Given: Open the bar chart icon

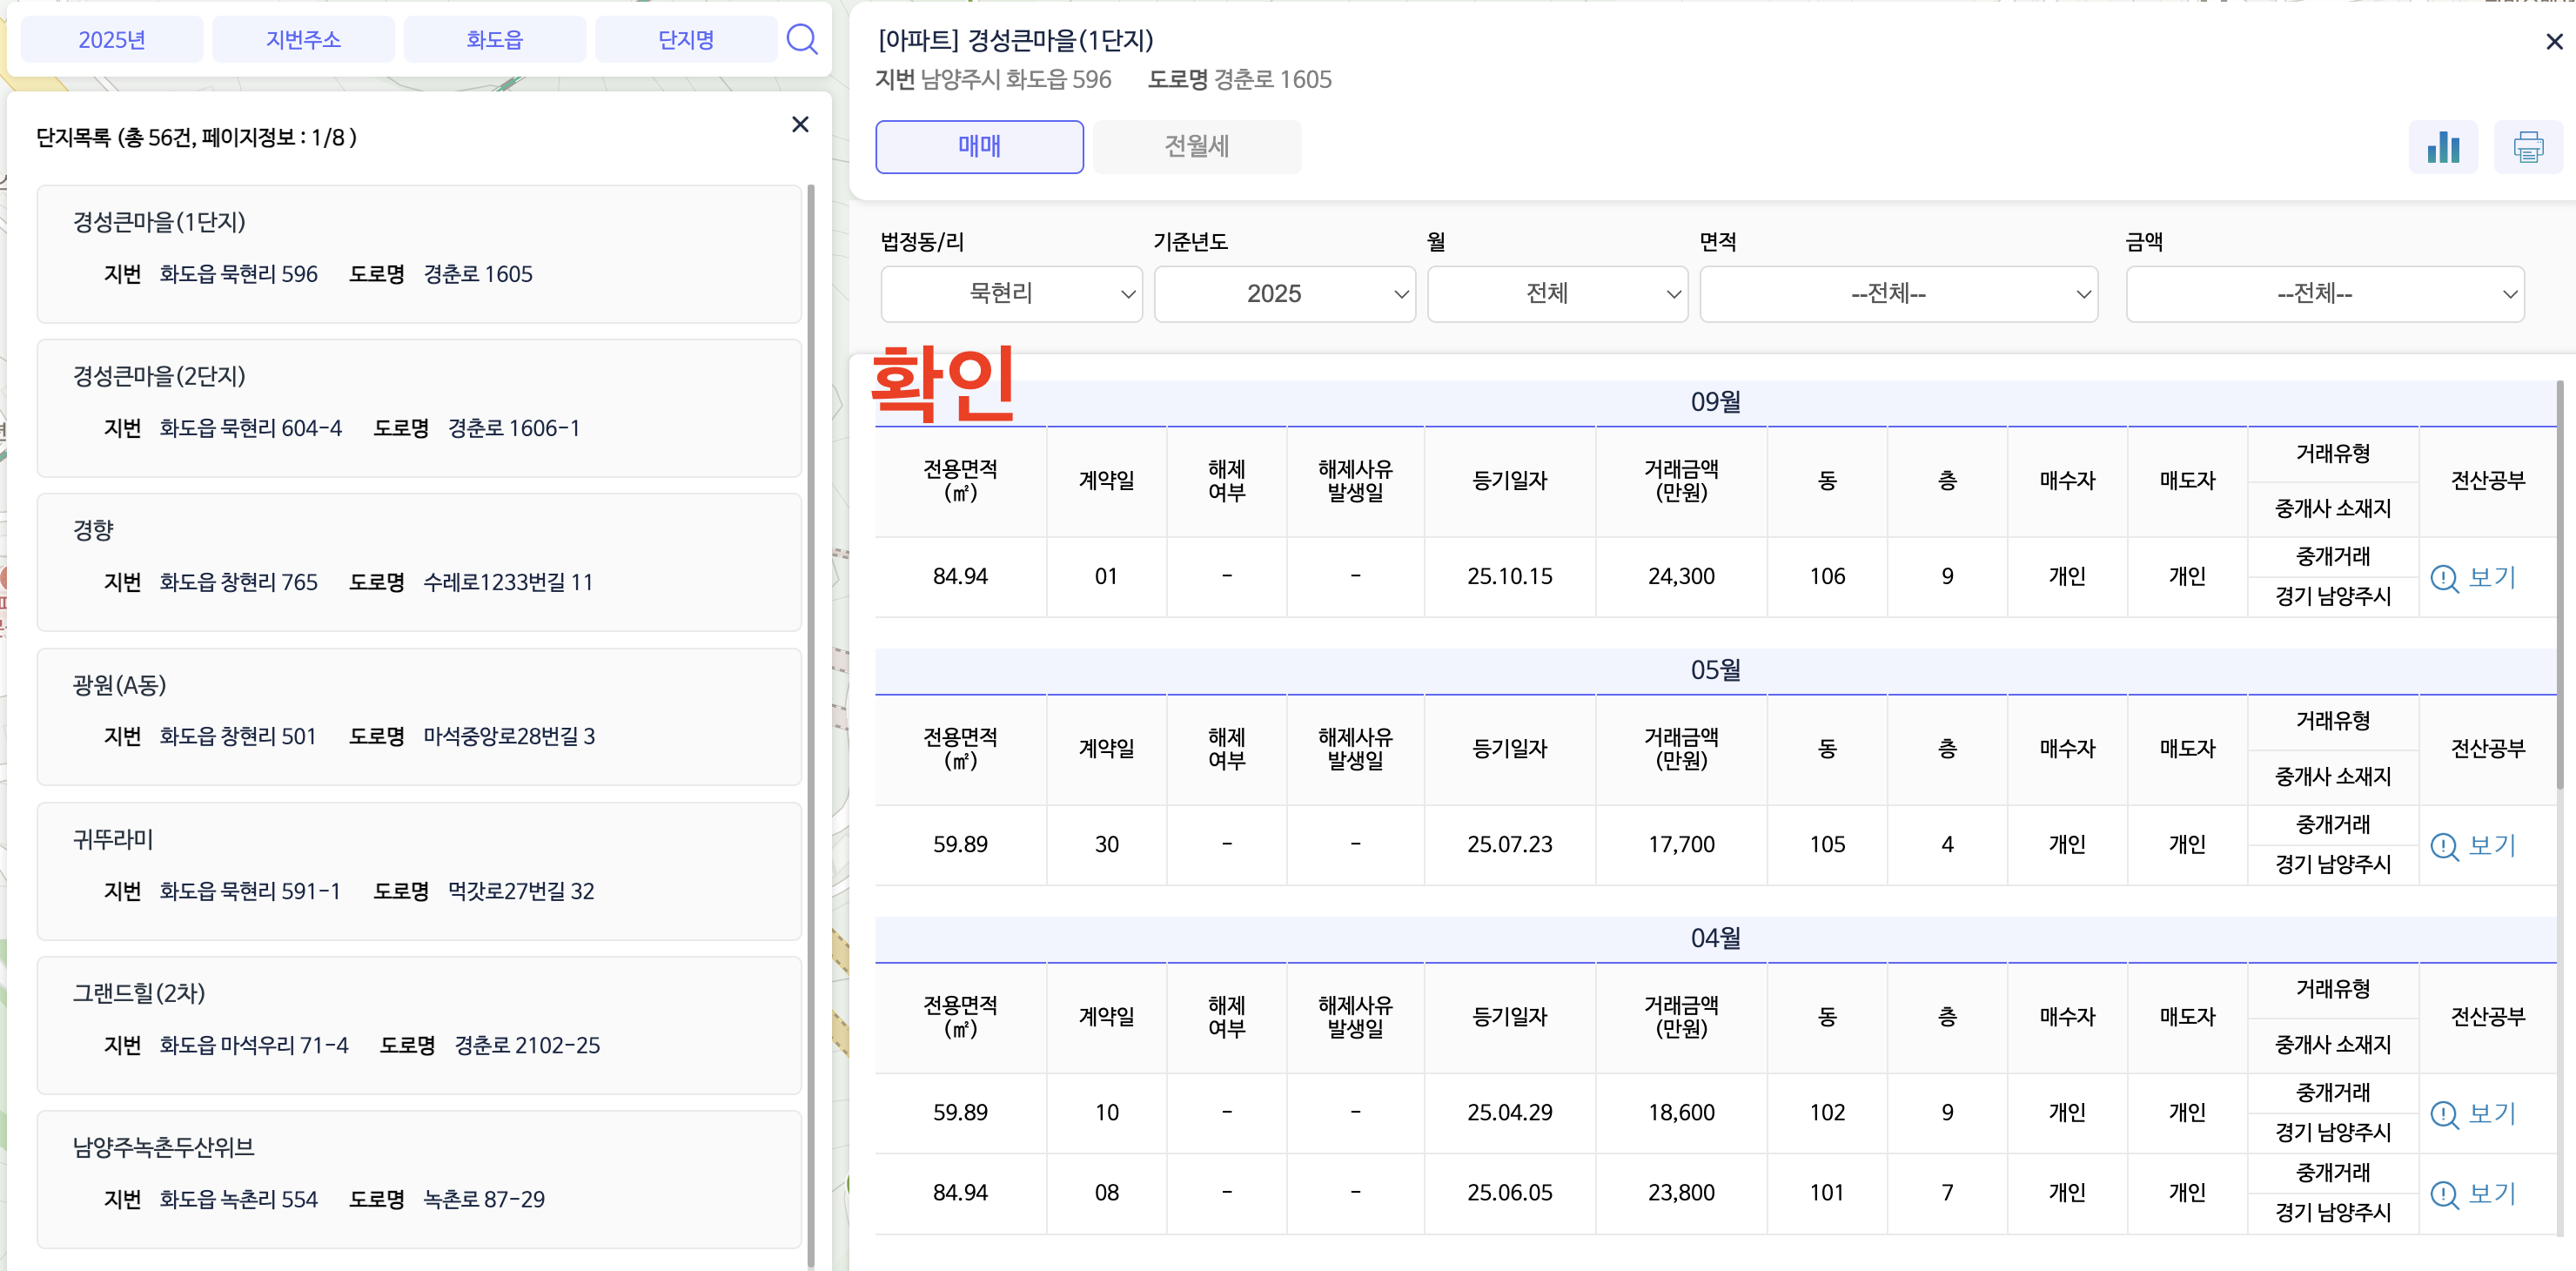Looking at the screenshot, I should tap(2442, 147).
